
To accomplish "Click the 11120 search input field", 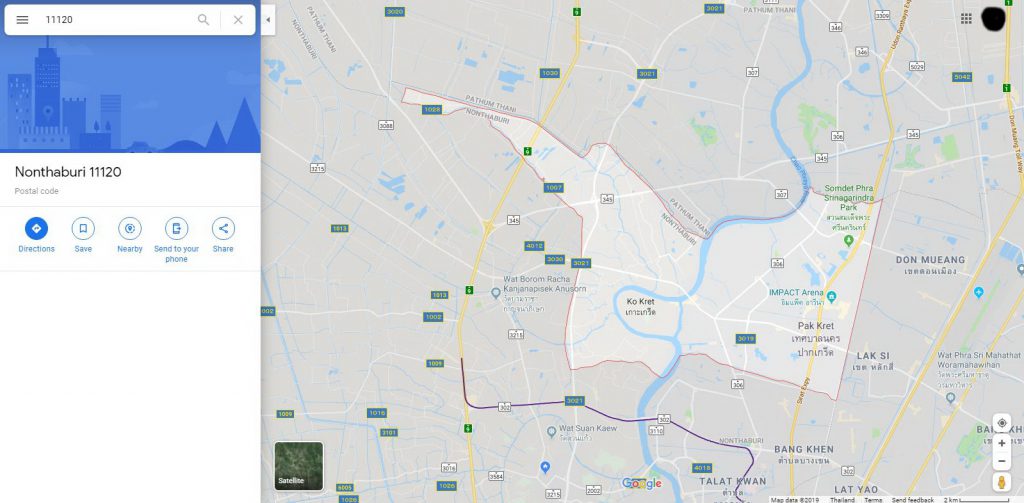I will (118, 20).
